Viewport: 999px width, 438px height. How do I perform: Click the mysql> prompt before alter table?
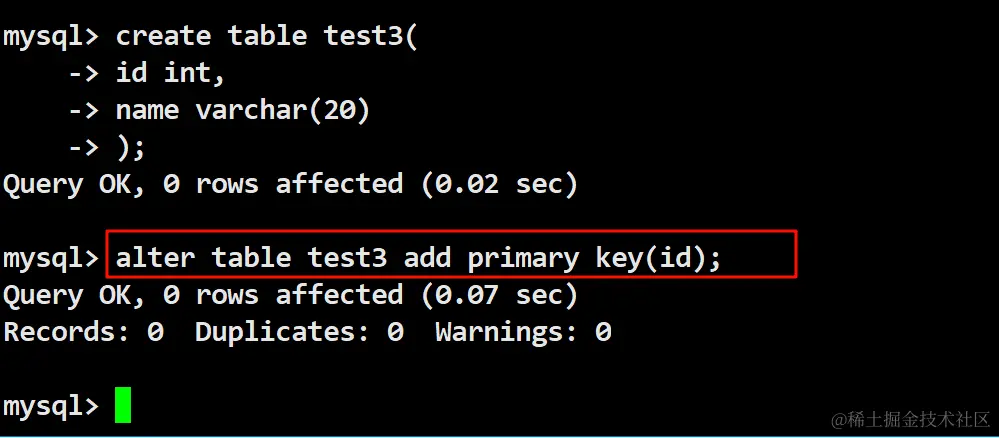coord(51,258)
